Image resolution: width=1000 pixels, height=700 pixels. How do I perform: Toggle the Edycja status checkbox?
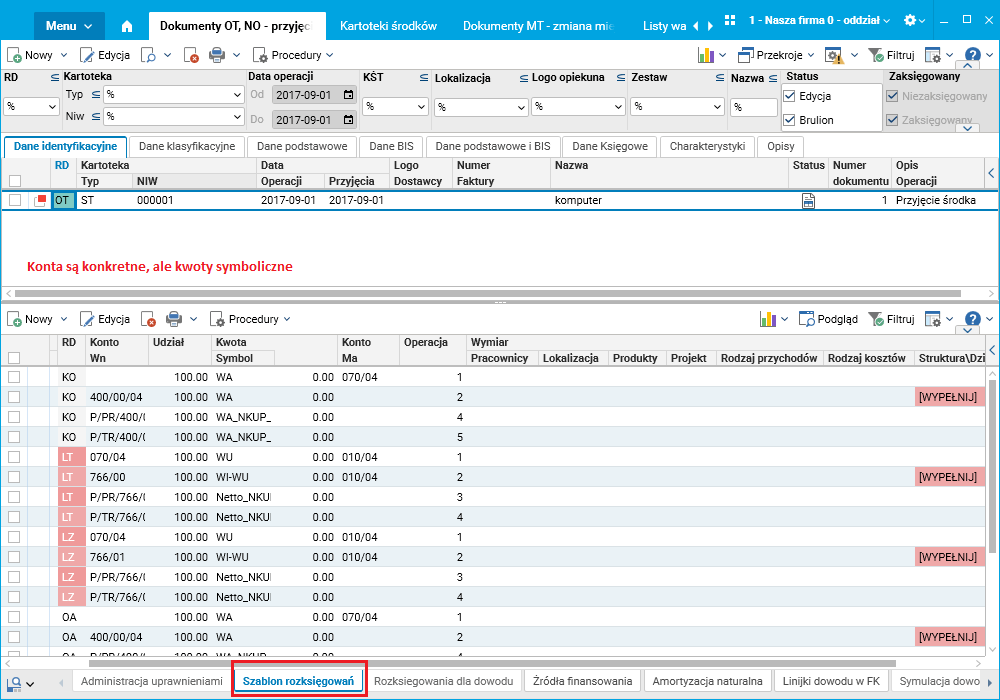pyautogui.click(x=790, y=96)
